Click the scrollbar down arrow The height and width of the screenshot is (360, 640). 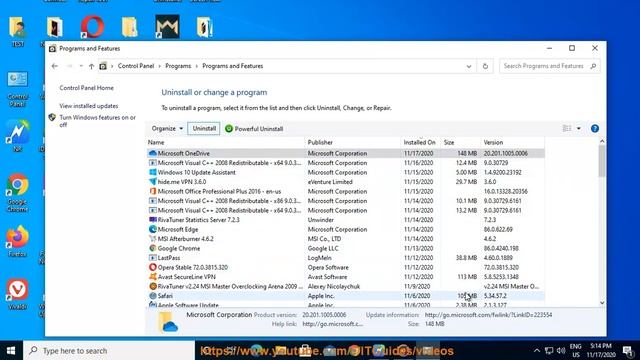(602, 303)
